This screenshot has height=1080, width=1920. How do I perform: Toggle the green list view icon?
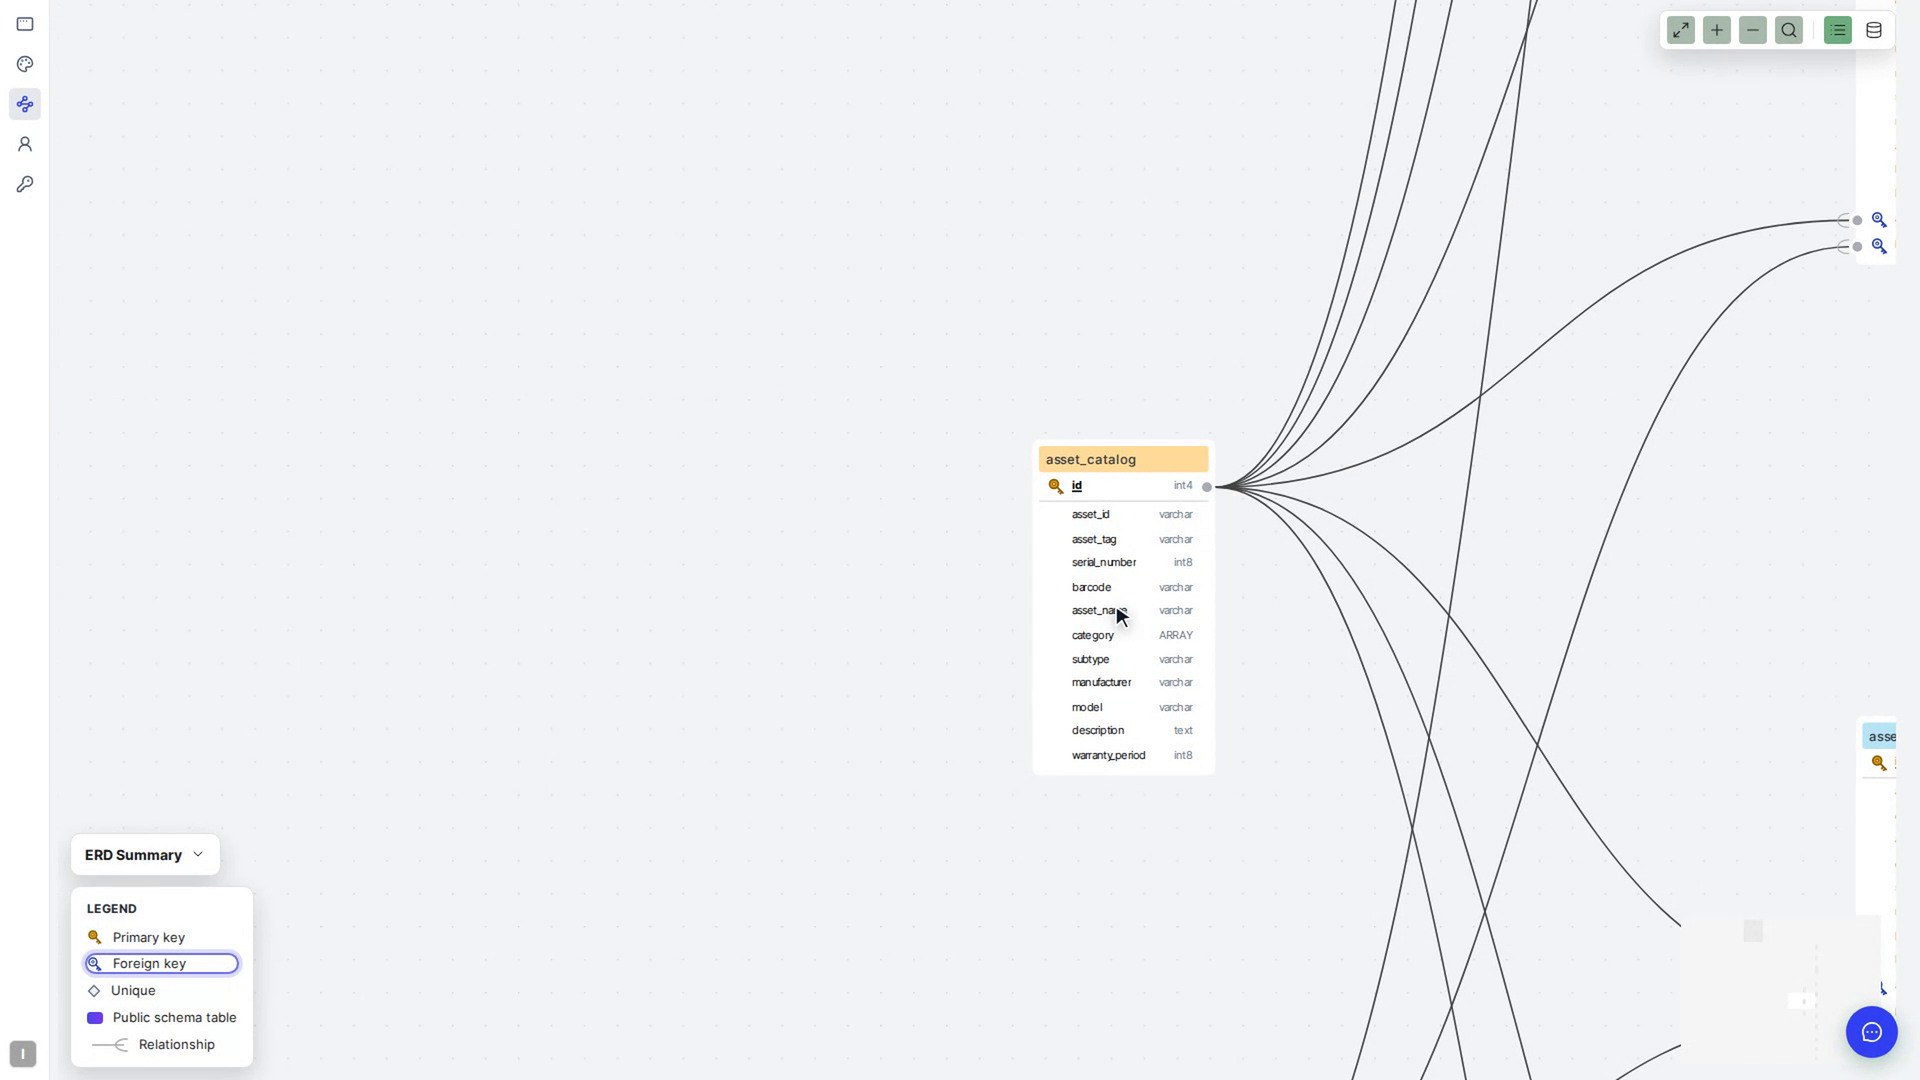[1838, 30]
